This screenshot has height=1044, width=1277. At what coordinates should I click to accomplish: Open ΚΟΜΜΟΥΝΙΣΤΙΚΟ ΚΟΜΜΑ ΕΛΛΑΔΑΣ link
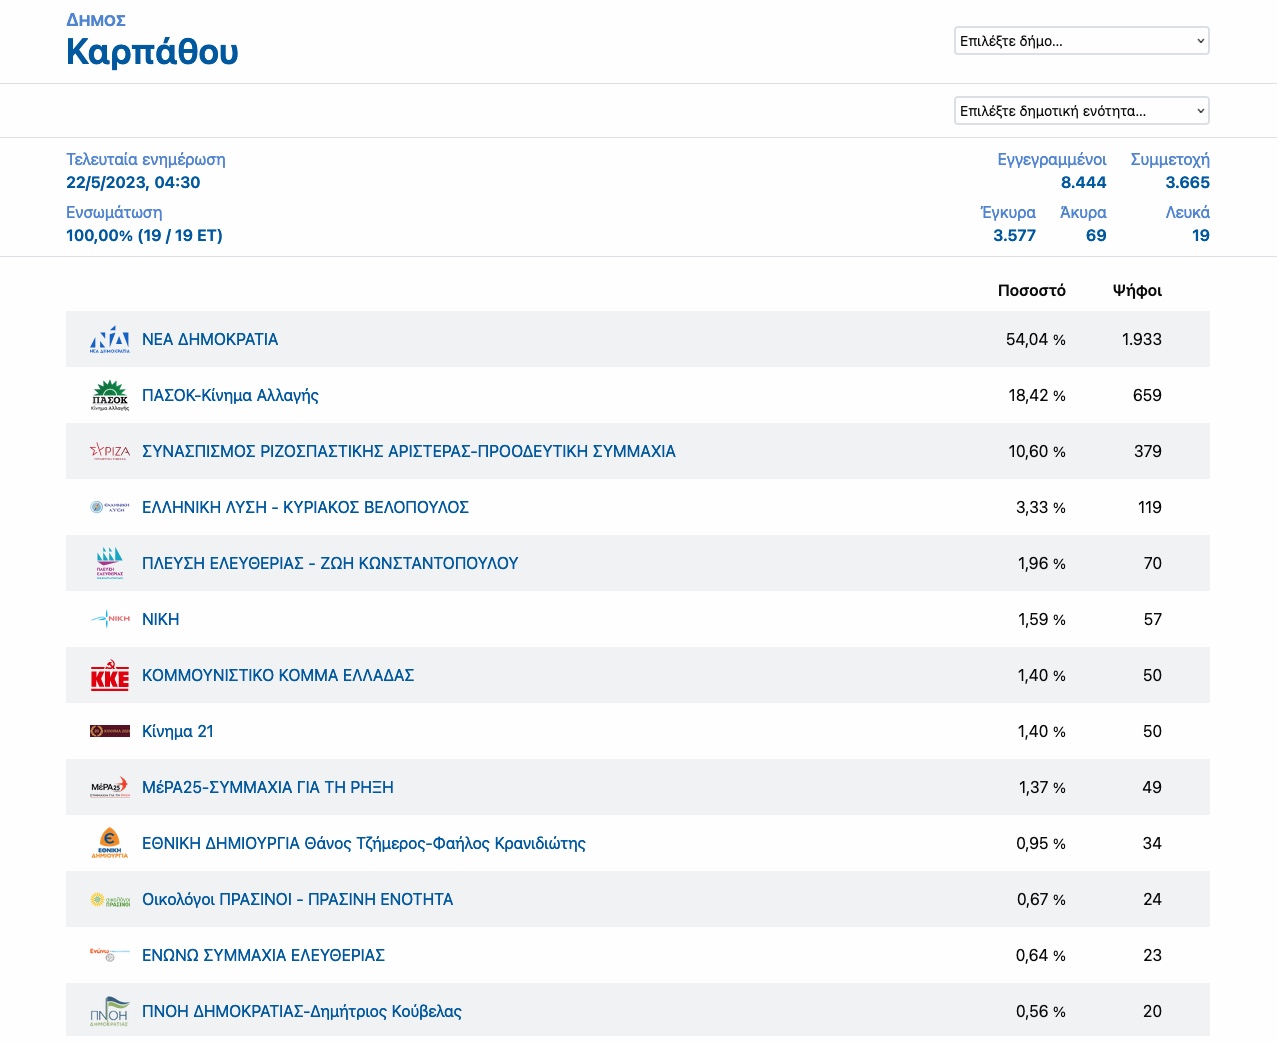tap(278, 675)
